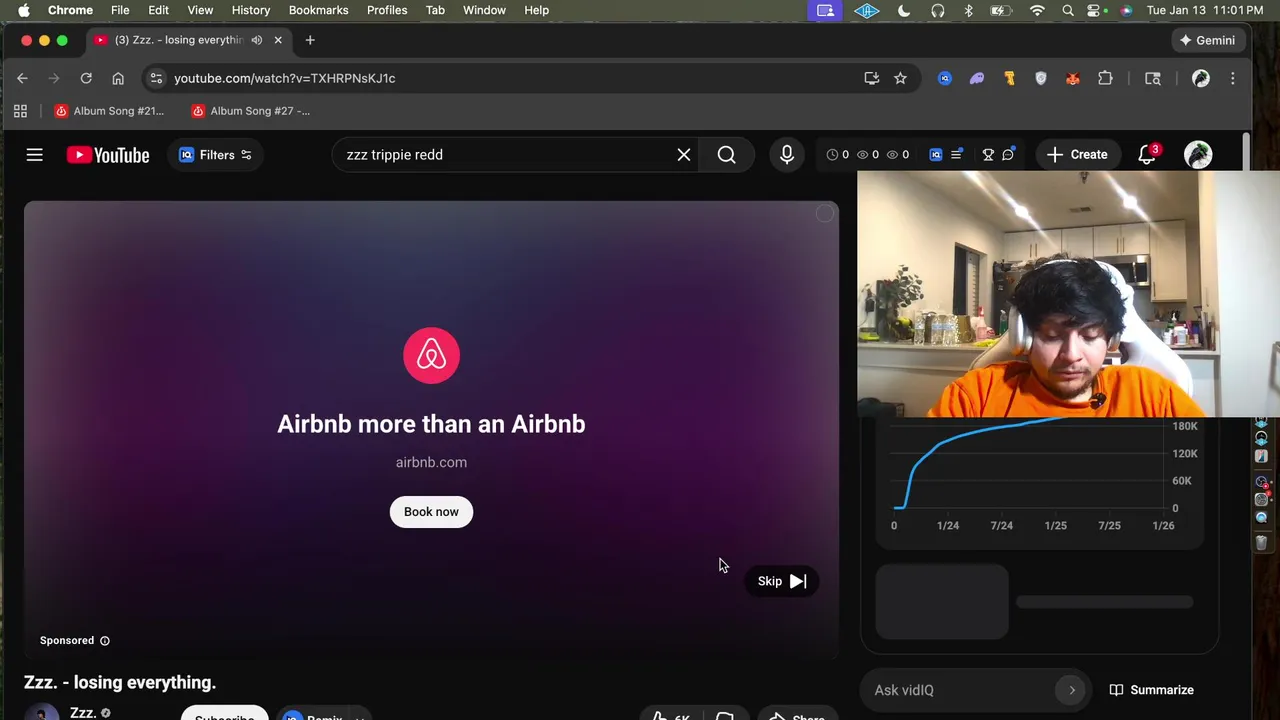Toggle Do Not Disturb moon icon

pyautogui.click(x=904, y=10)
